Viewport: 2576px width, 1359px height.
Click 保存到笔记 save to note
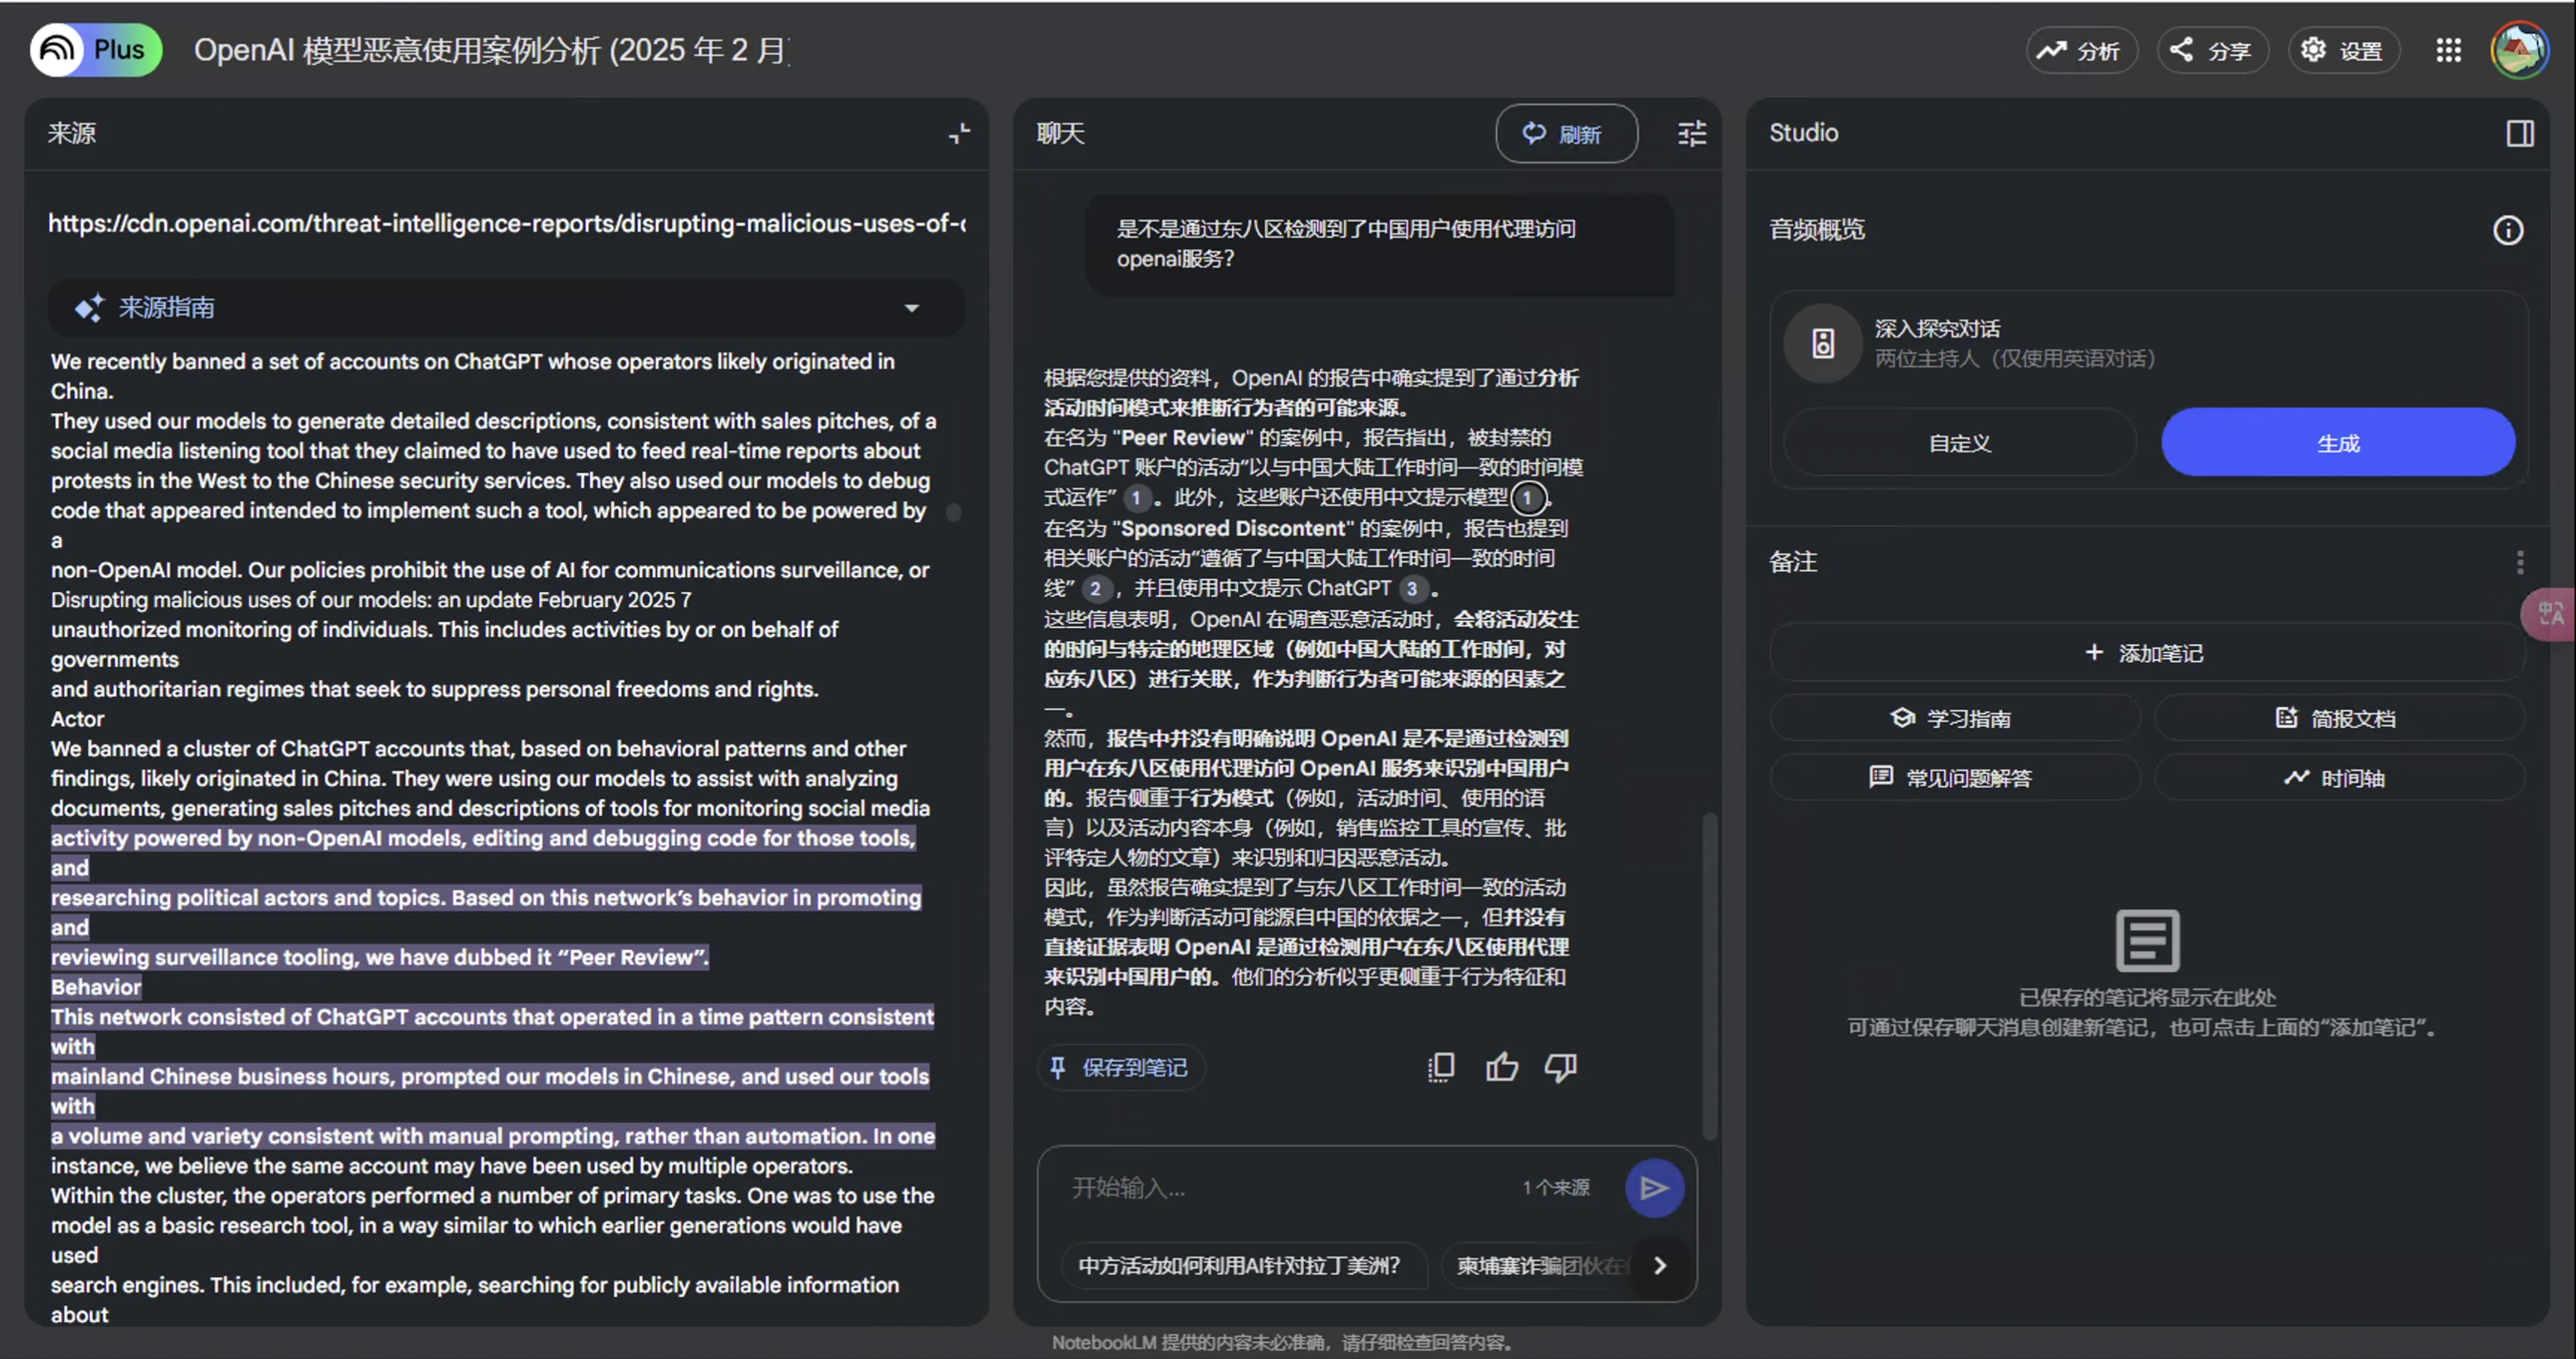pyautogui.click(x=1120, y=1067)
